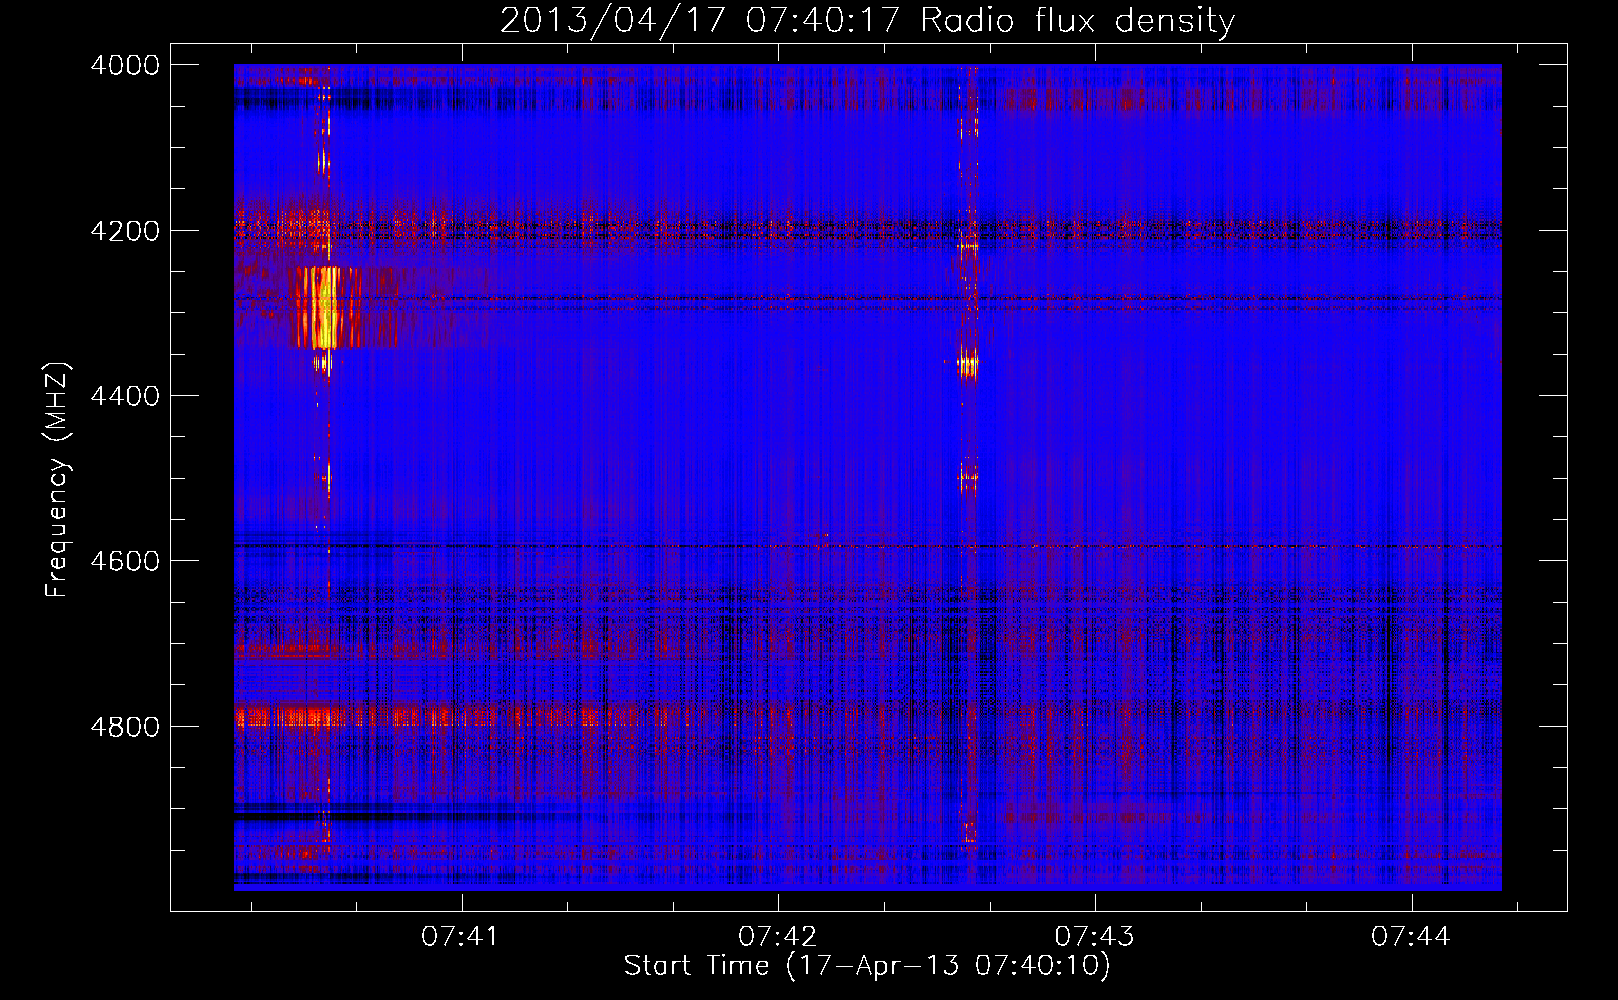Click the 07:42 time axis label
The height and width of the screenshot is (1000, 1618).
777,937
